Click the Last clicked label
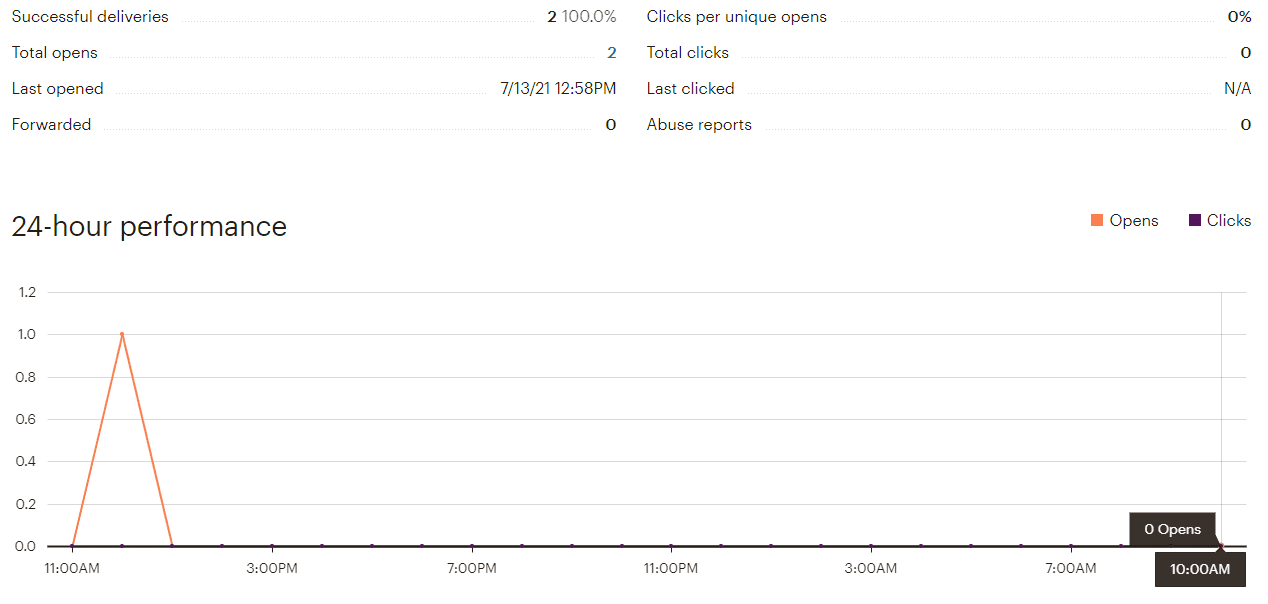 tap(691, 89)
